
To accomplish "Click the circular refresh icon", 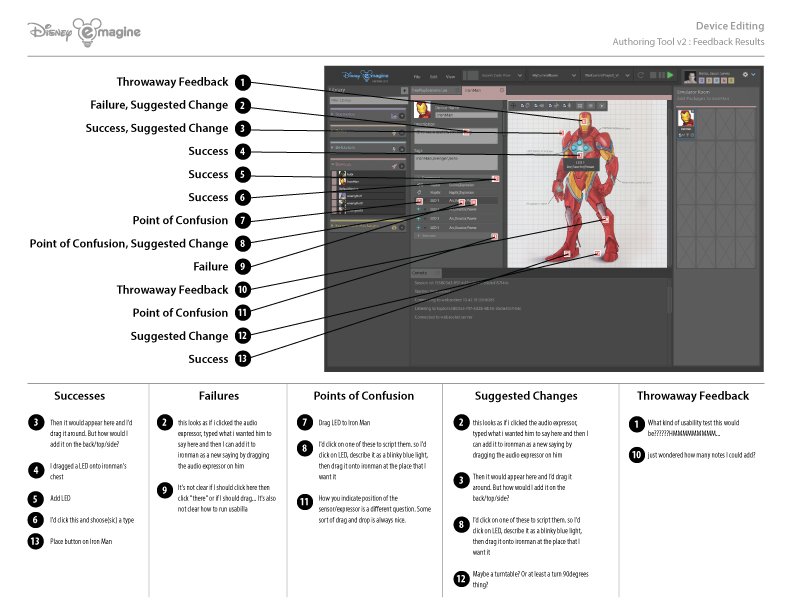I will pos(640,75).
